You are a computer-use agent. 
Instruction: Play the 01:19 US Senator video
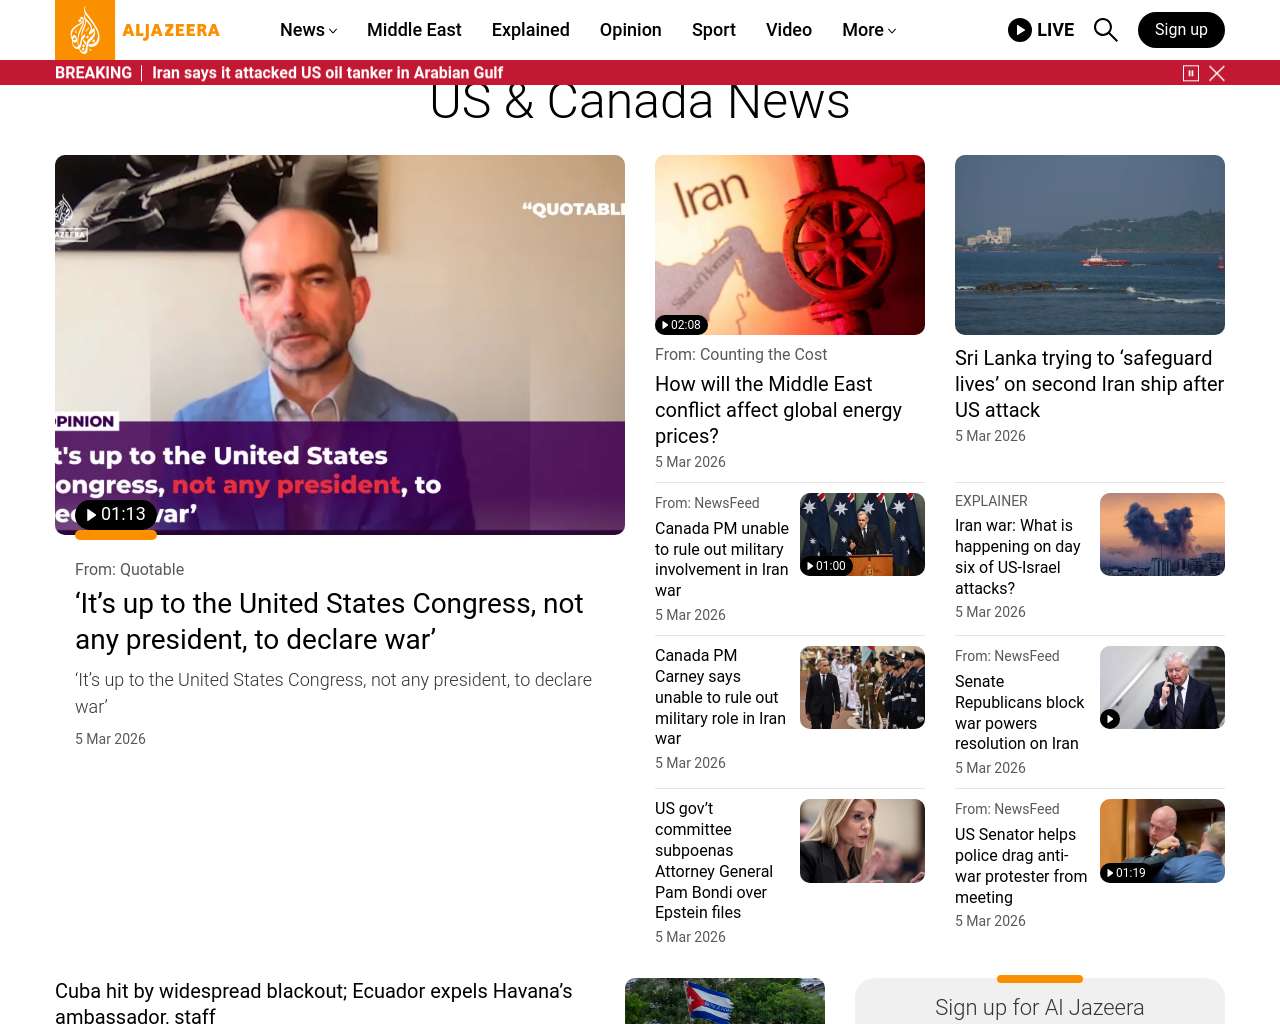pyautogui.click(x=1126, y=873)
